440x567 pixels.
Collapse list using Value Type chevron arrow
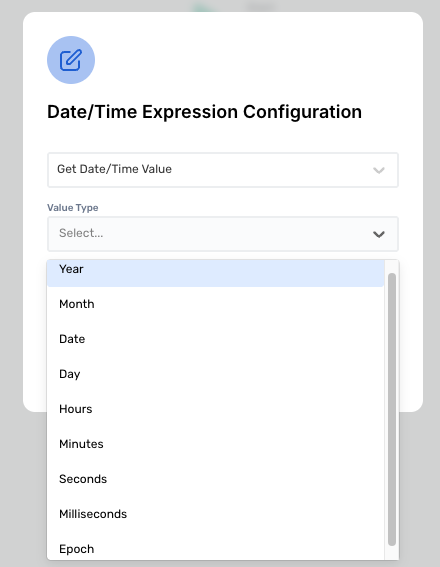click(379, 234)
